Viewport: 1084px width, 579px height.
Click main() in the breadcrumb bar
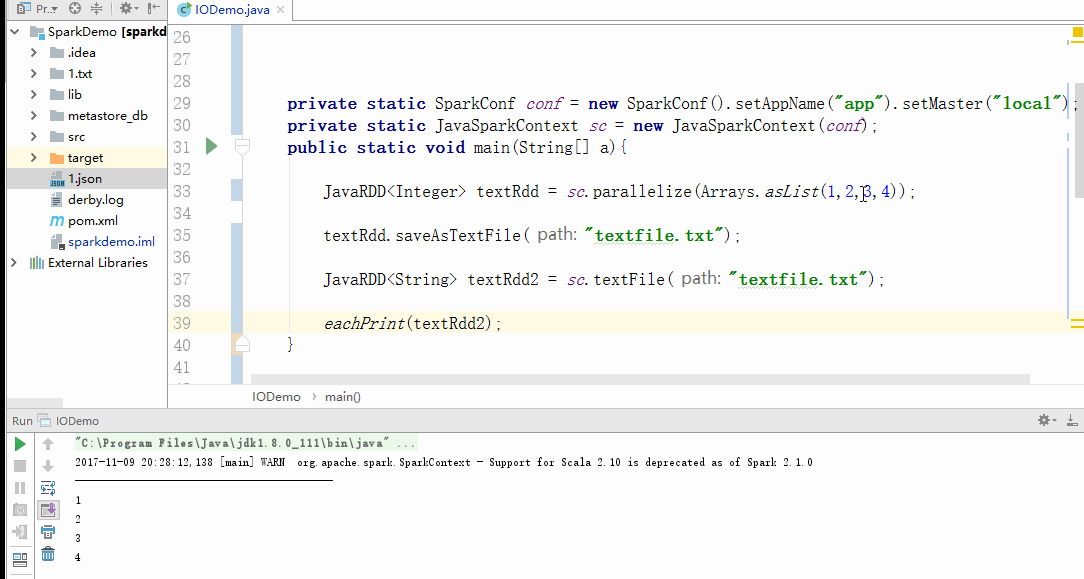343,397
